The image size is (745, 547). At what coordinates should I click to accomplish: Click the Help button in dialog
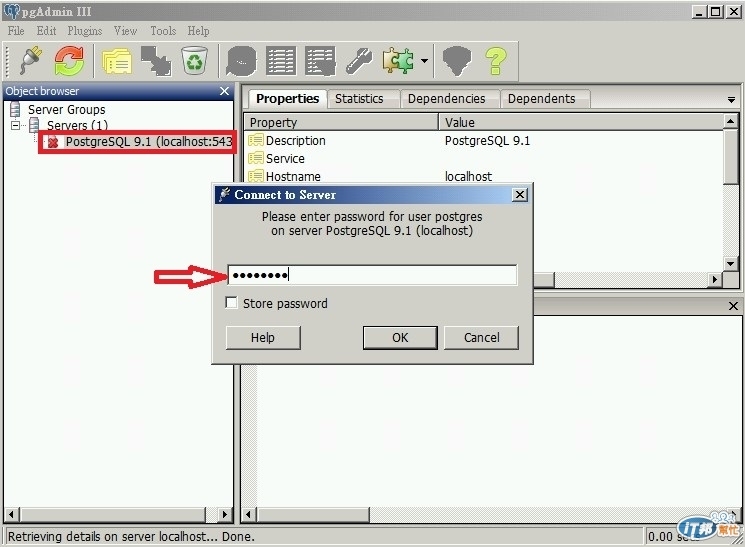pyautogui.click(x=263, y=337)
